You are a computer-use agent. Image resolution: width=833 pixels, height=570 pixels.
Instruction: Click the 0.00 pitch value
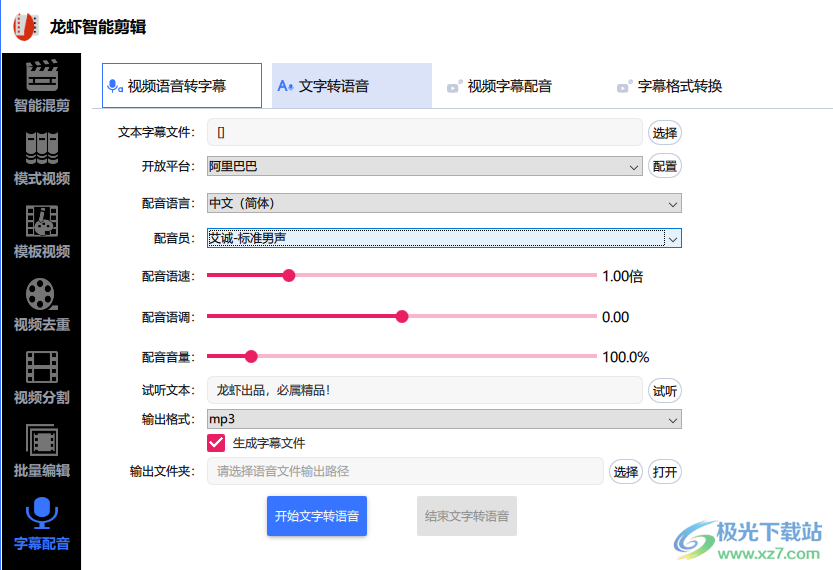[x=616, y=317]
